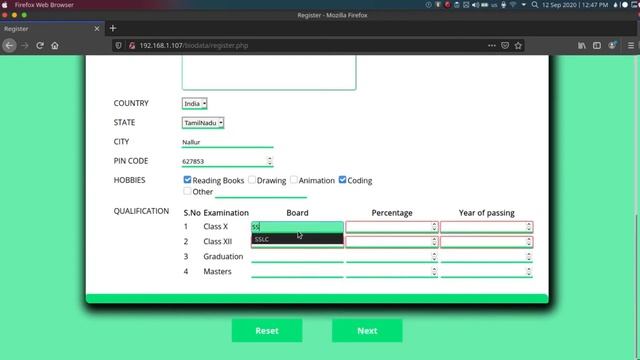Go back to the previous page
This screenshot has height=360, width=640.
(x=9, y=45)
